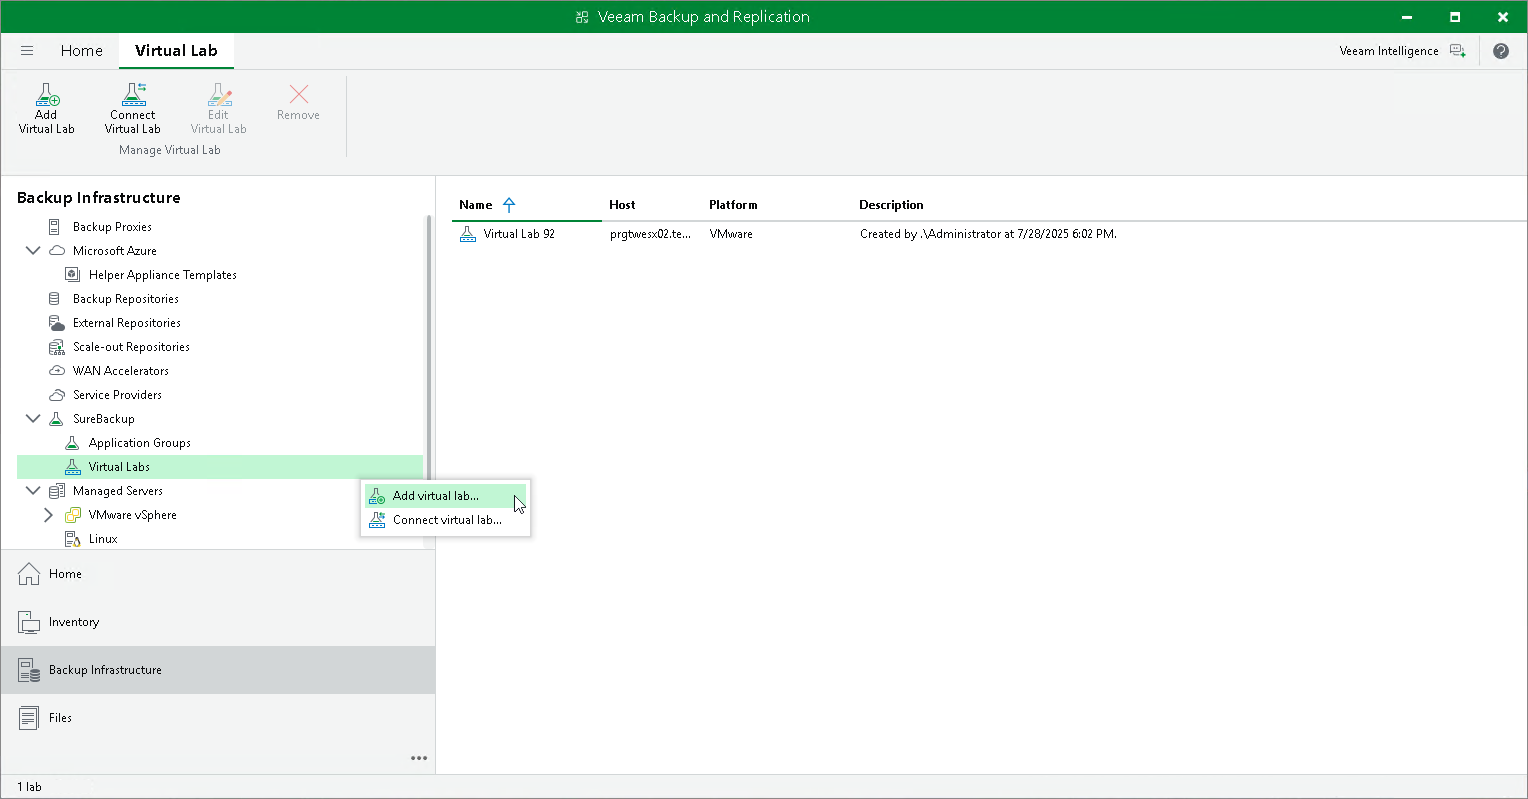1528x799 pixels.
Task: Click the Backup Repositories icon
Action: tap(55, 299)
